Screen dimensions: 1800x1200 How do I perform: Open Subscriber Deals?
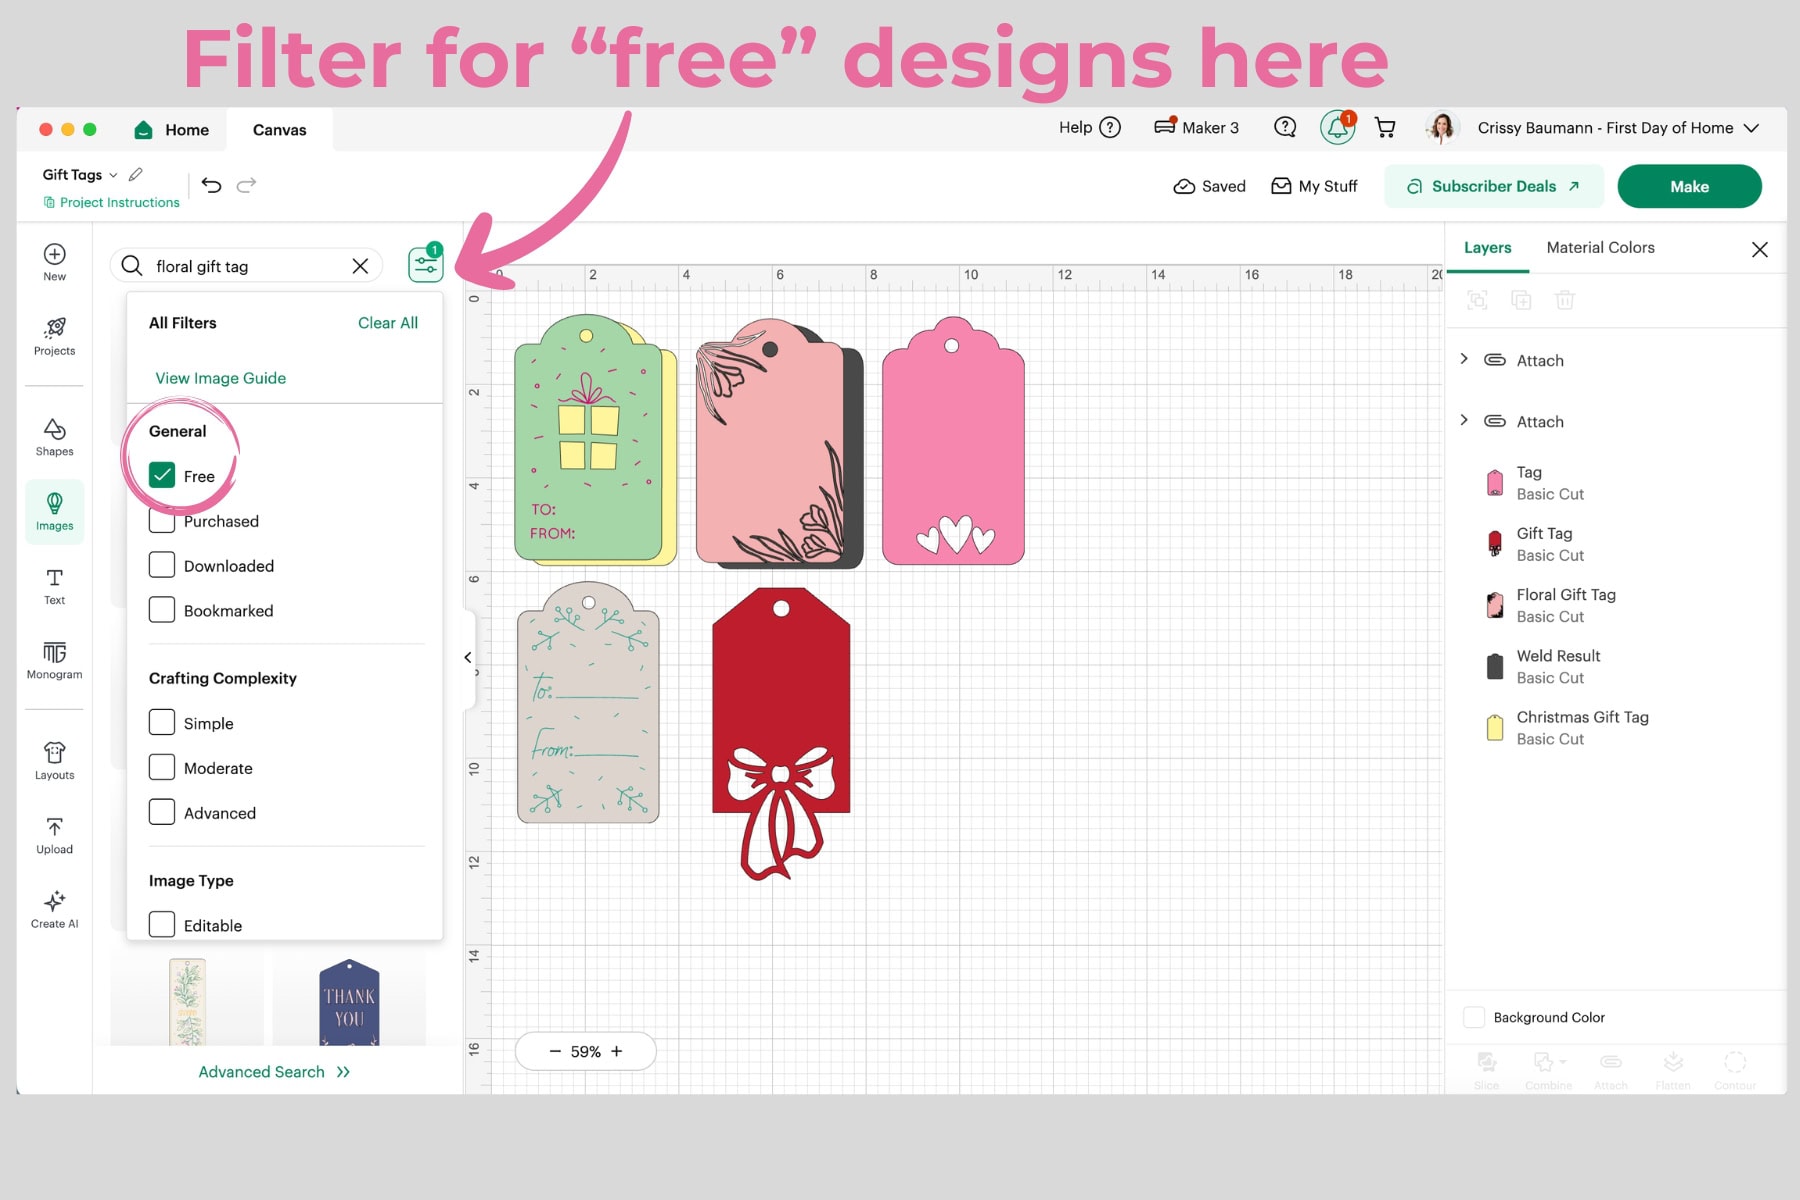[x=1494, y=186]
